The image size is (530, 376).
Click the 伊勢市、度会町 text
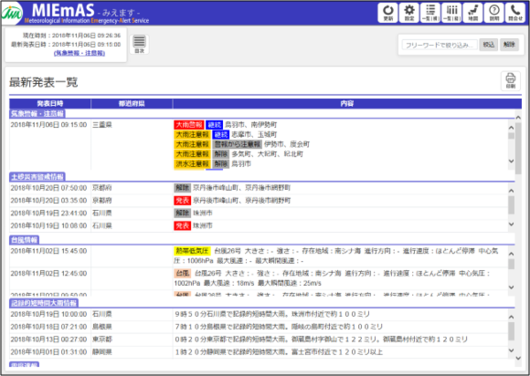[x=287, y=144]
